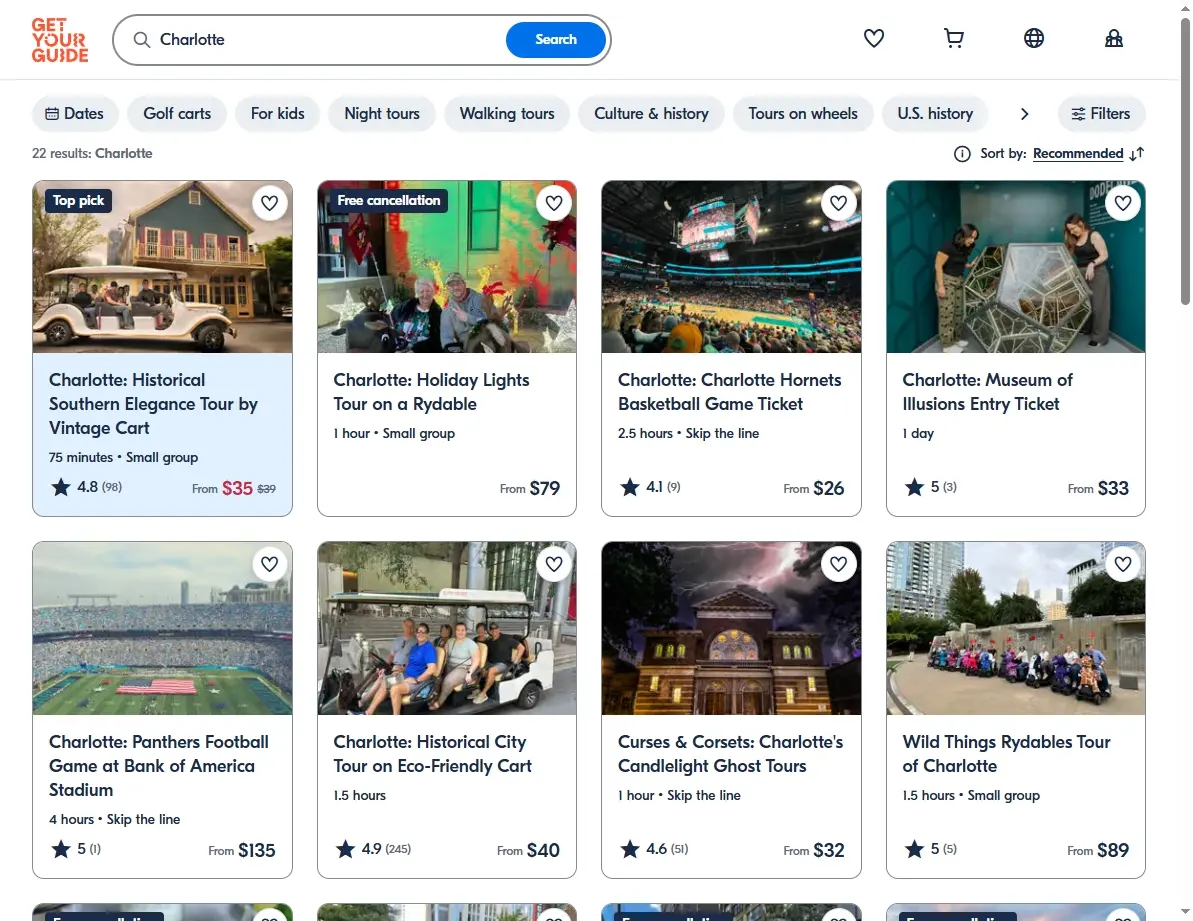Image resolution: width=1193 pixels, height=921 pixels.
Task: Select the Culture & history filter chip
Action: click(651, 114)
